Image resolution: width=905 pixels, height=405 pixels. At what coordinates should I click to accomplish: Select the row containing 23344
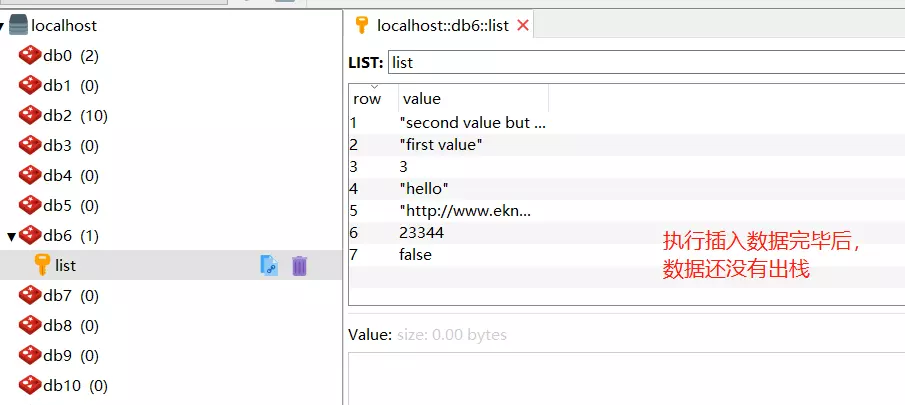point(627,232)
